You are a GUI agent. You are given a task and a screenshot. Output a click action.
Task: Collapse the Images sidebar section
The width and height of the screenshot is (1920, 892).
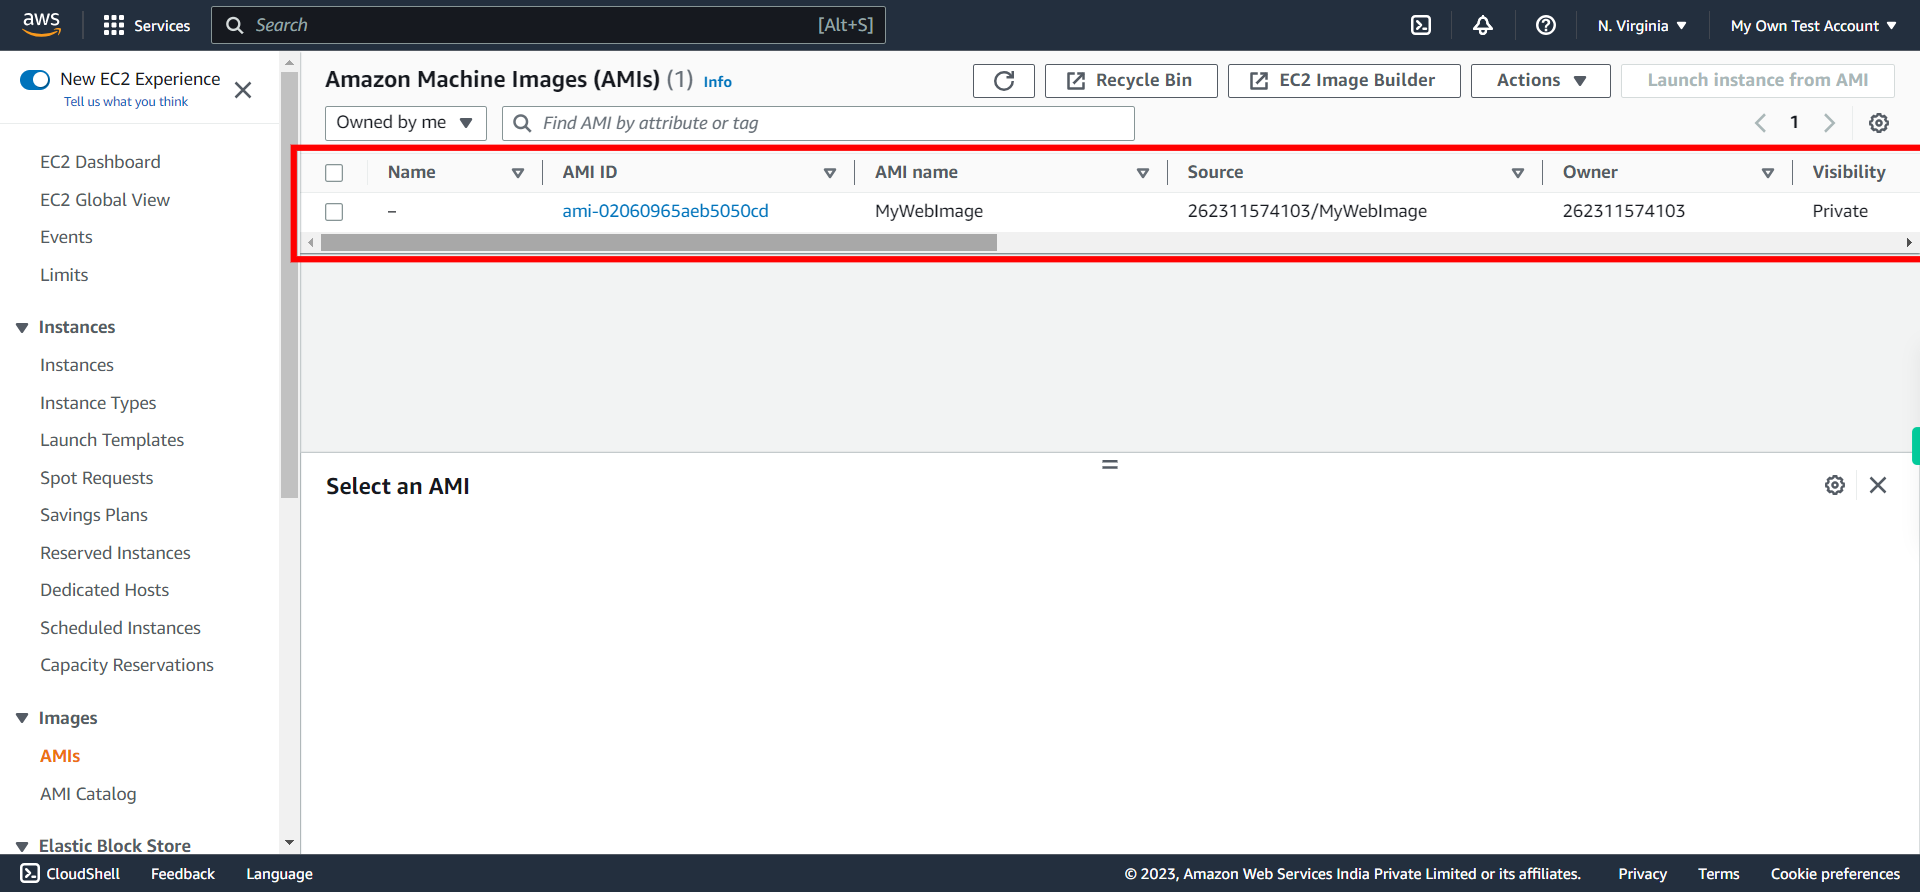click(x=22, y=718)
